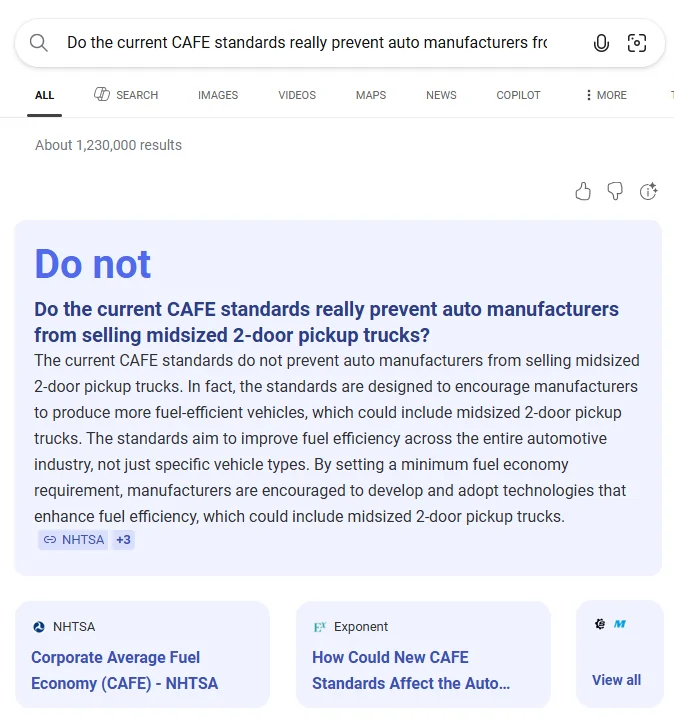674x719 pixels.
Task: Expand the +3 additional sources
Action: pos(123,540)
